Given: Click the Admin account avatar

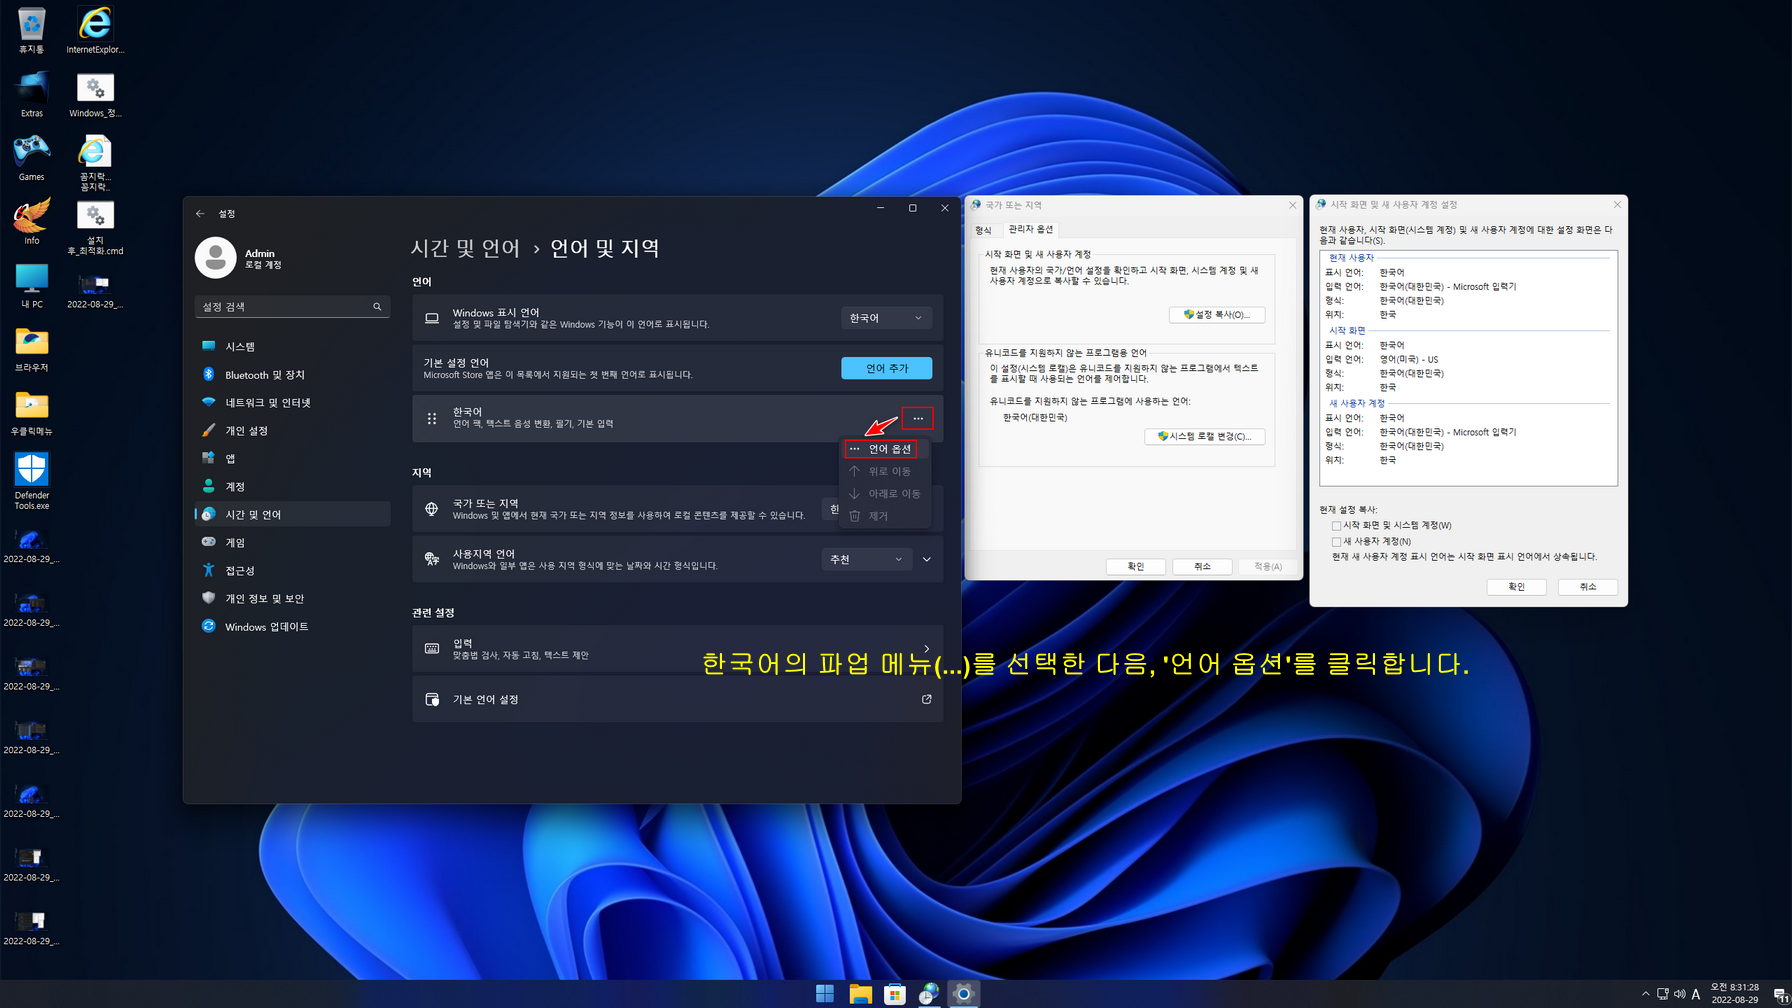Looking at the screenshot, I should click(215, 258).
